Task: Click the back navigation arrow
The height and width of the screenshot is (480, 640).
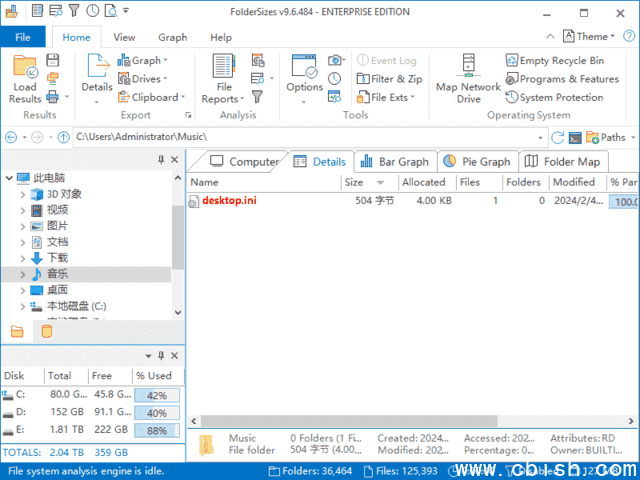Action: (x=11, y=137)
